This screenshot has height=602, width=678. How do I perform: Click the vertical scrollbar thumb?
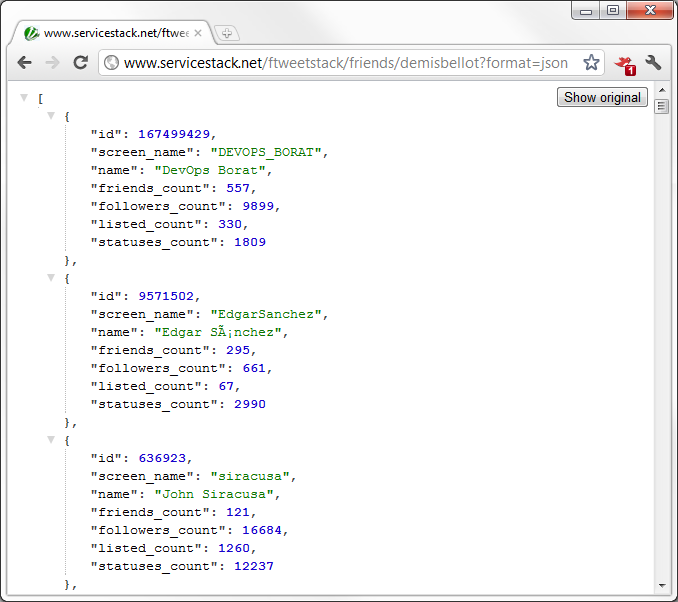(662, 106)
